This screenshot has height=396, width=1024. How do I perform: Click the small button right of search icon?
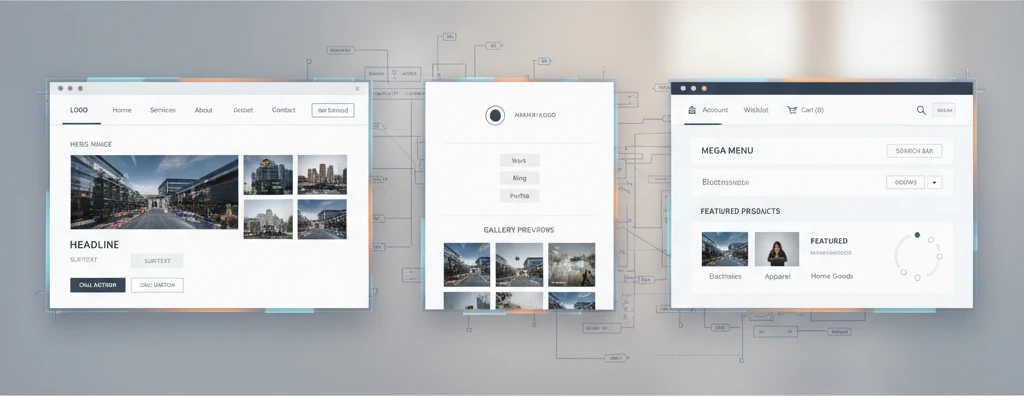[x=944, y=110]
